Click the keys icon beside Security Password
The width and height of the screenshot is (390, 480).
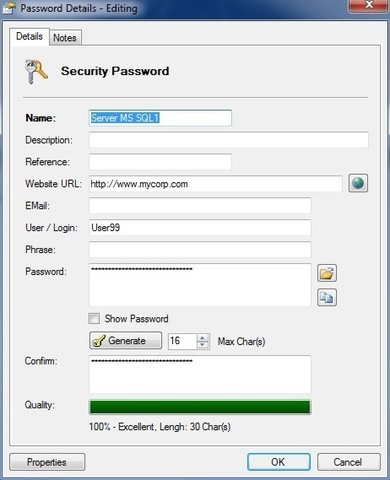(36, 71)
